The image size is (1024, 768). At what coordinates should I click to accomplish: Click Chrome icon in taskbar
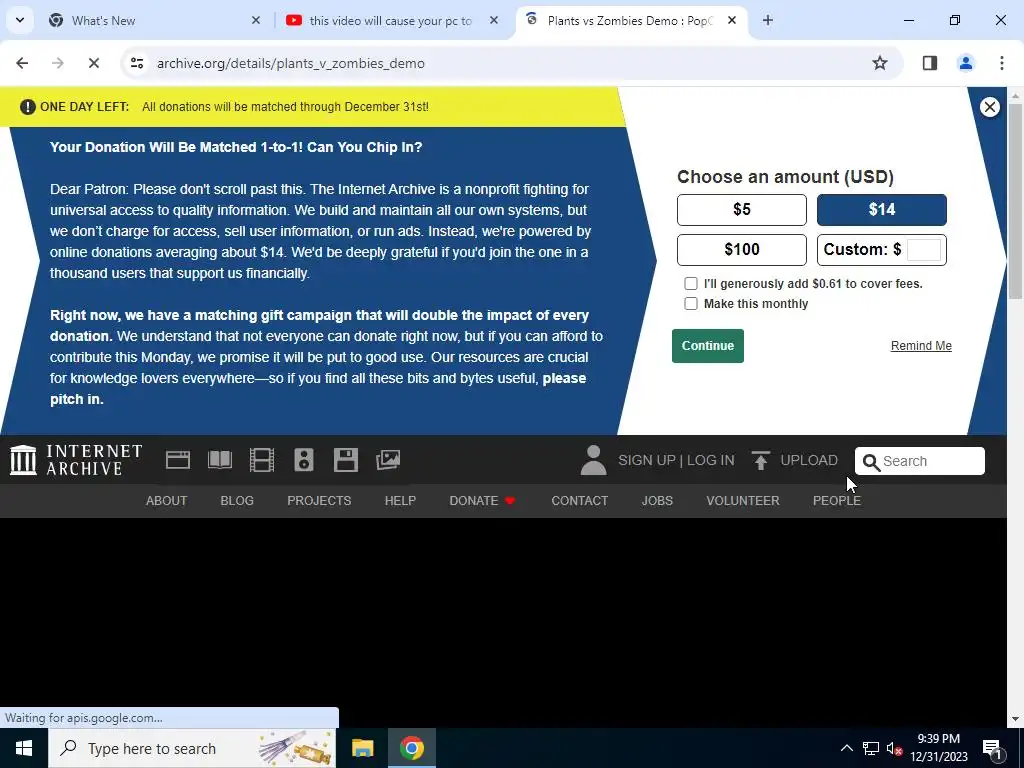coord(412,748)
